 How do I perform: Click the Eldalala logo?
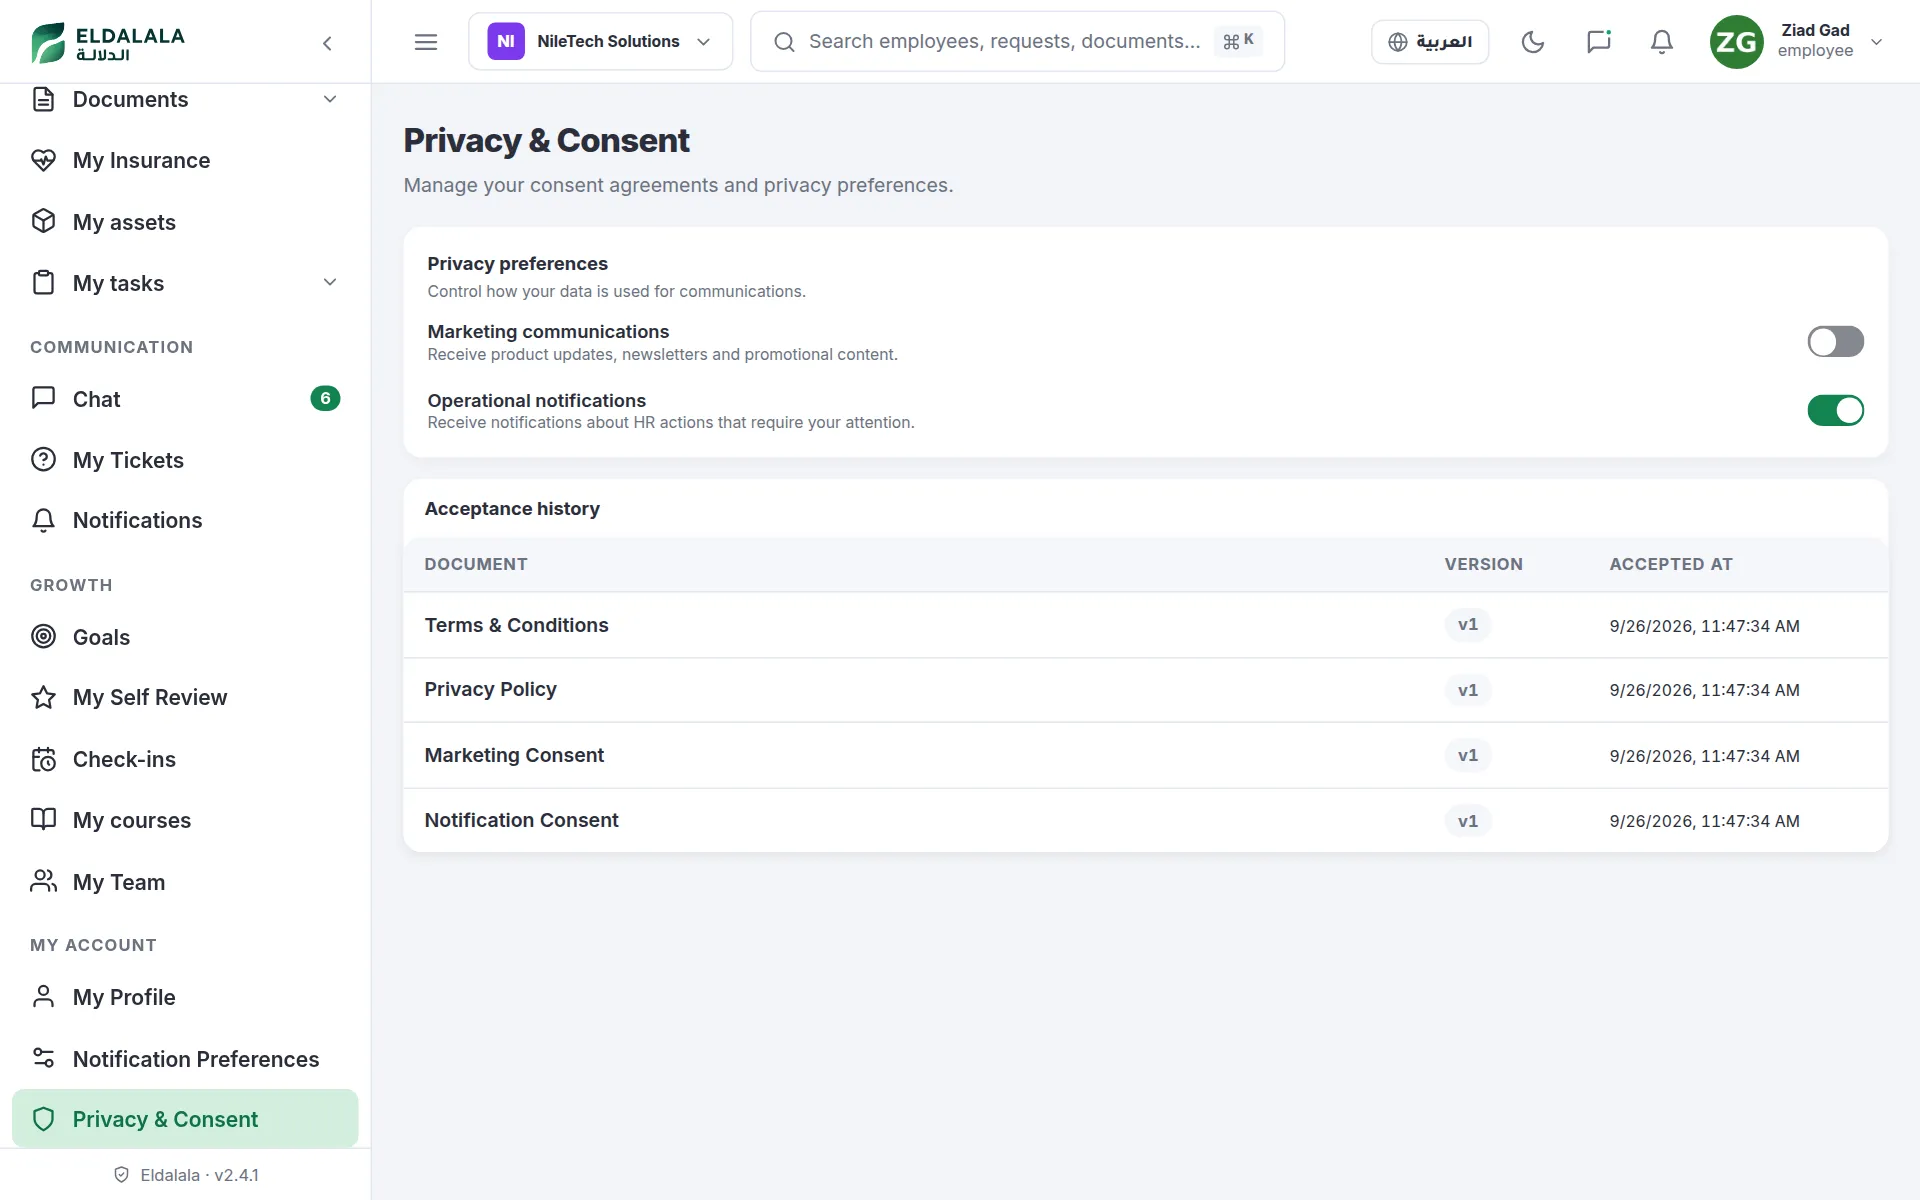[108, 42]
